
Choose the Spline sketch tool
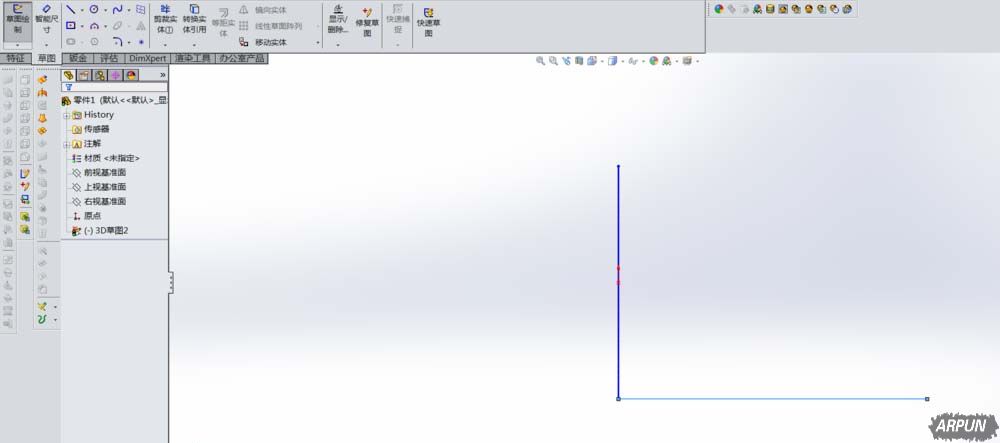(x=117, y=10)
